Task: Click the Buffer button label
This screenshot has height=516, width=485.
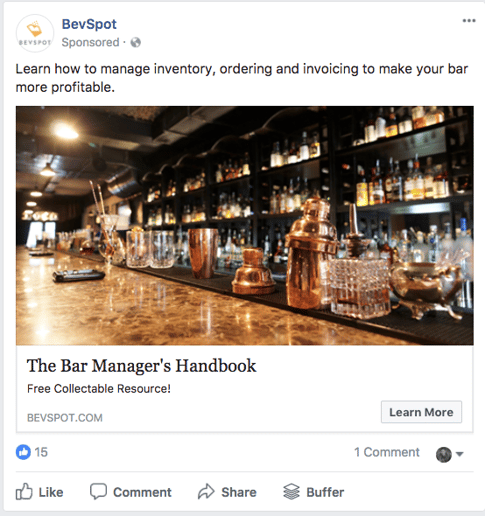Action: point(325,492)
